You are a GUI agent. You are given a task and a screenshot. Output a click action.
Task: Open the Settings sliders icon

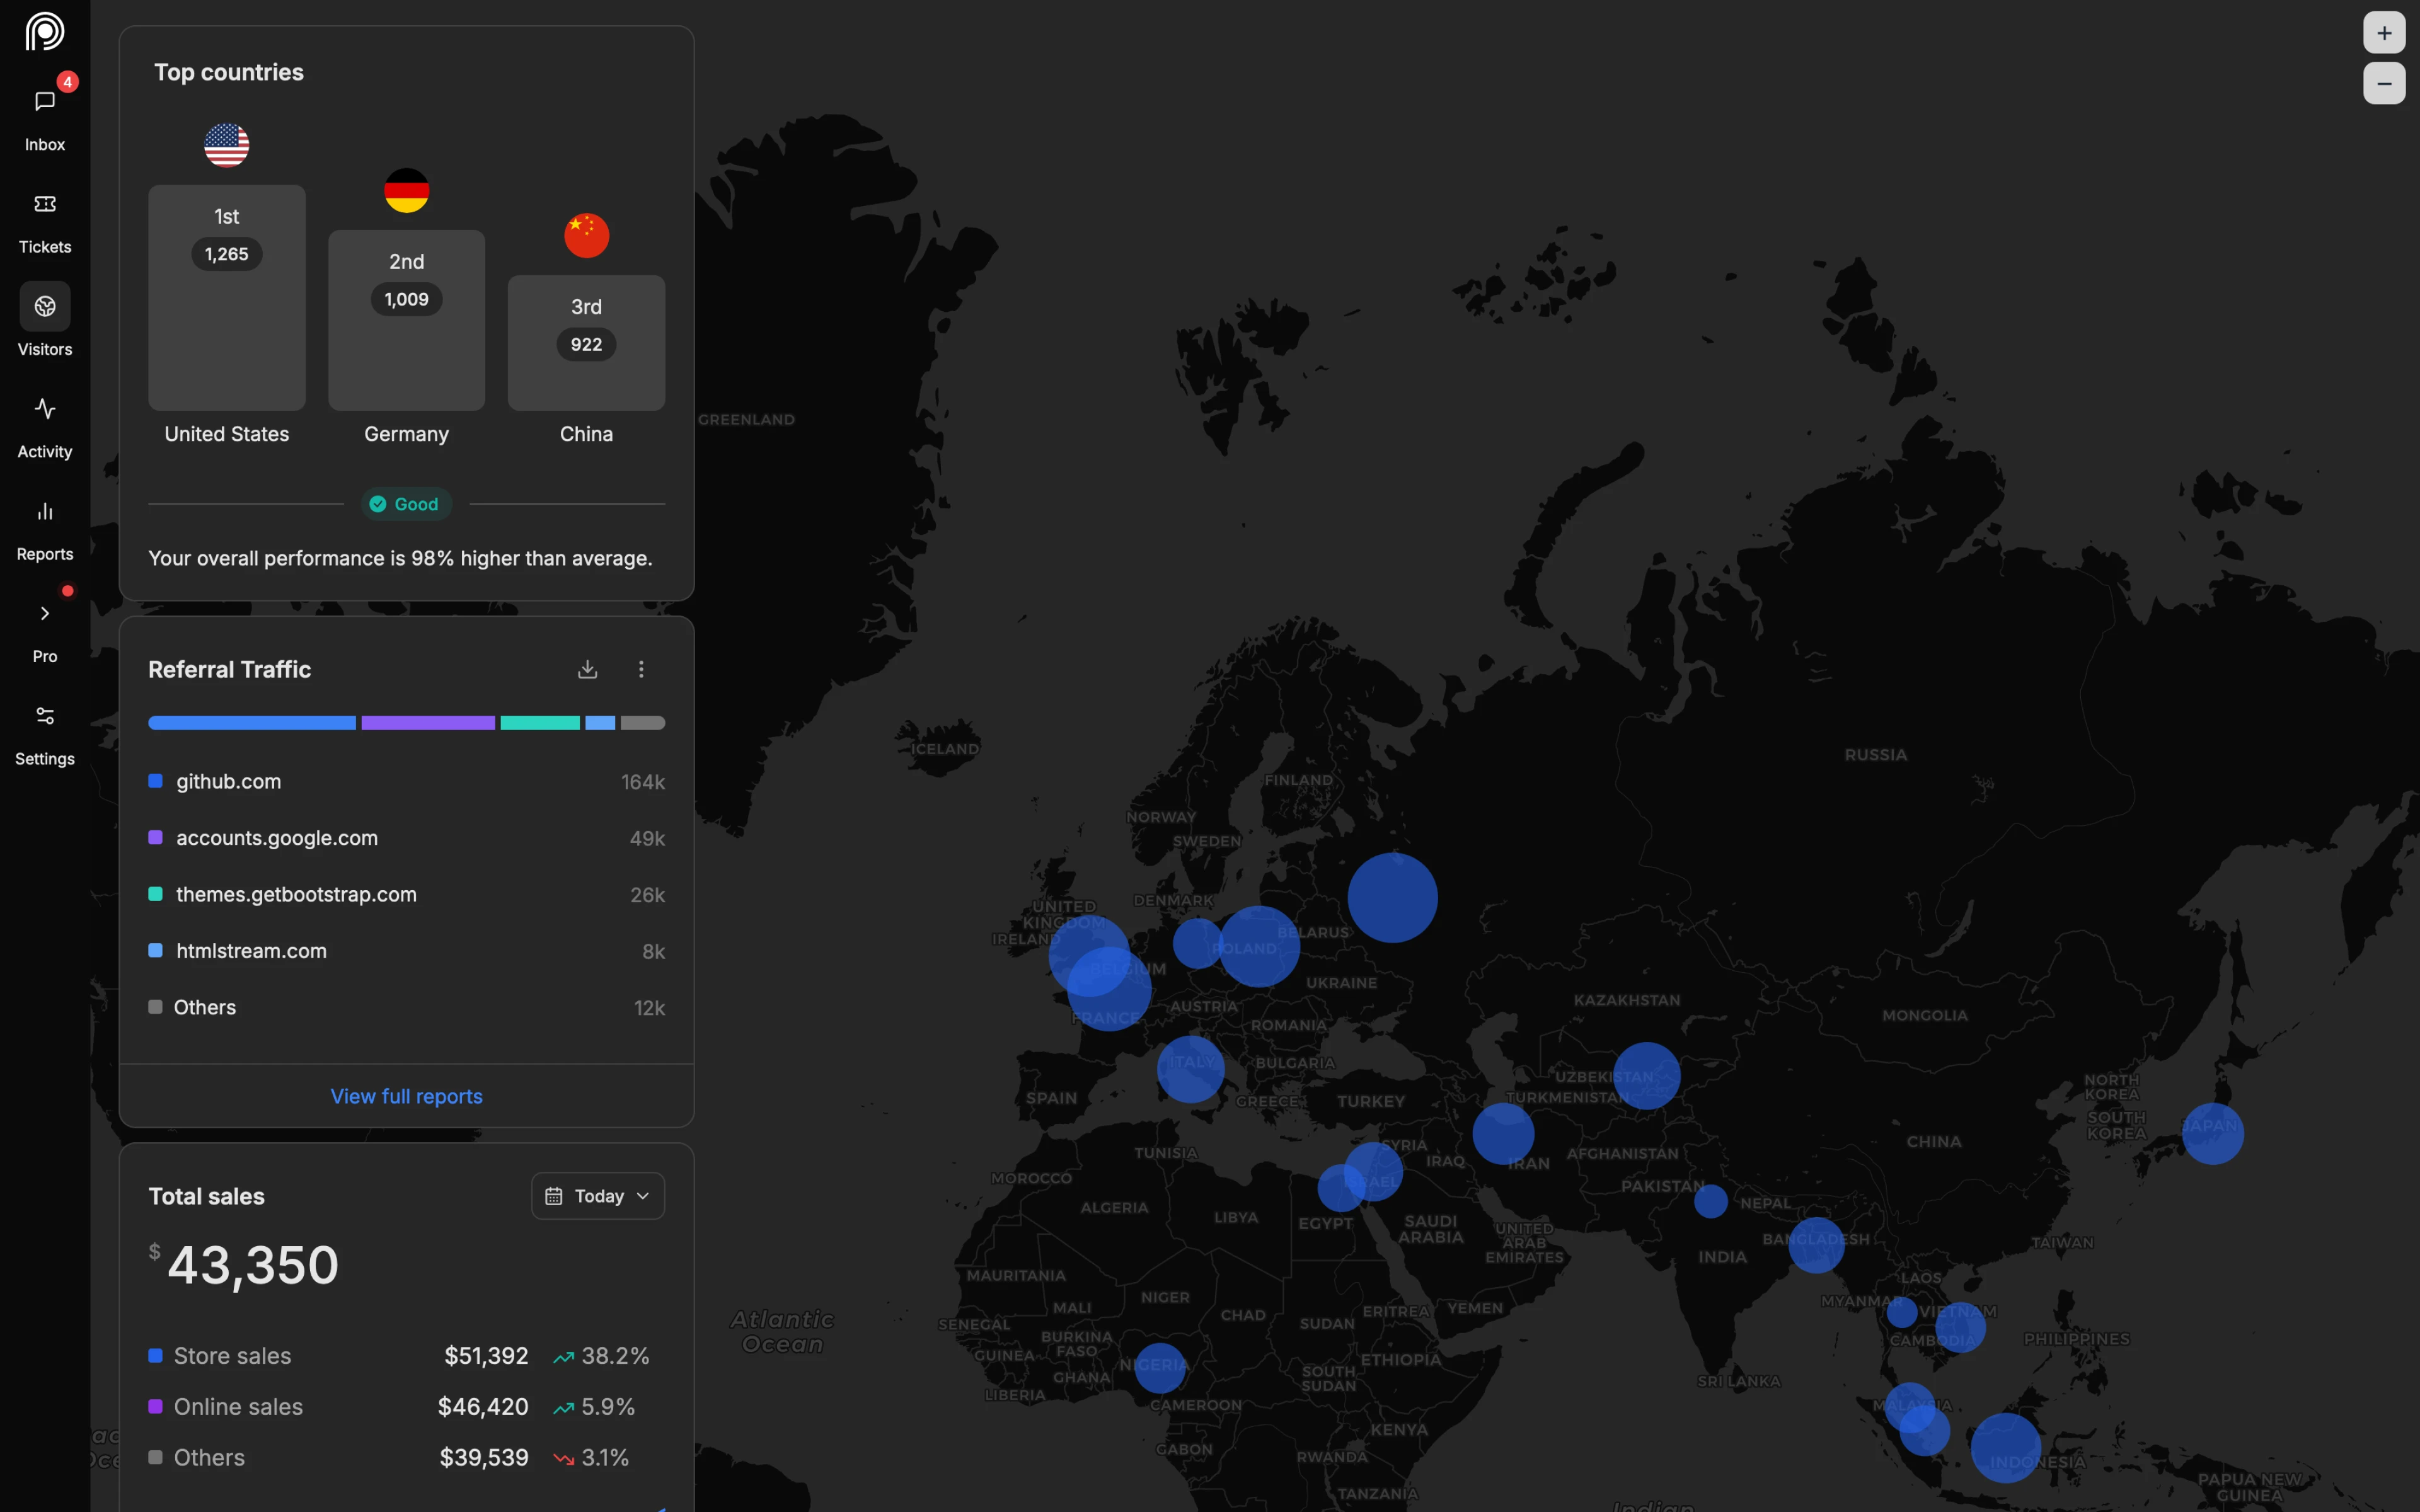45,716
